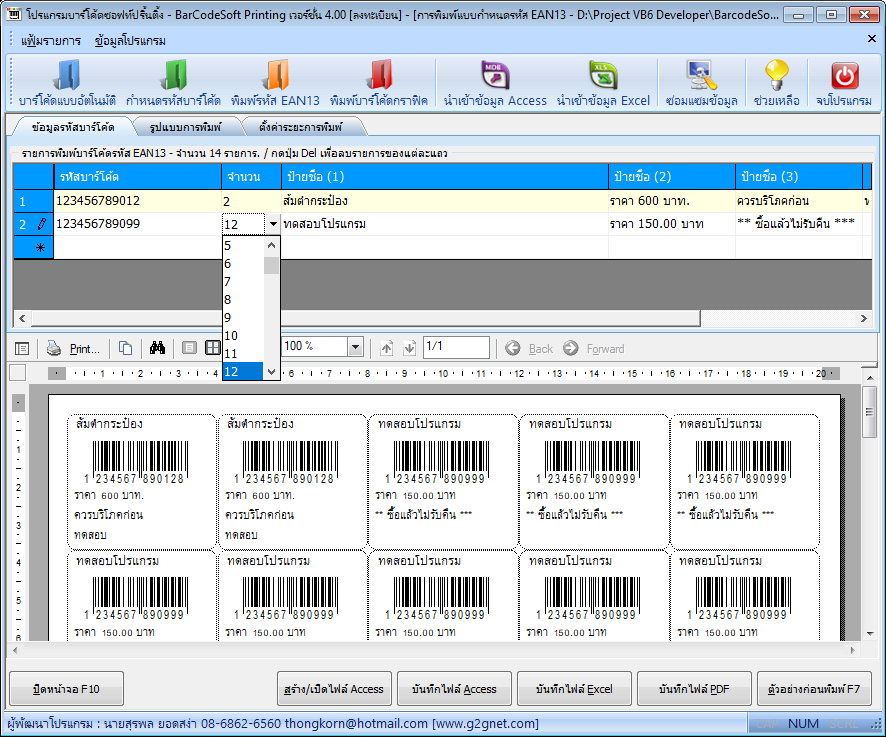
Task: Click cell 123456789099 in row 2
Action: pos(137,224)
